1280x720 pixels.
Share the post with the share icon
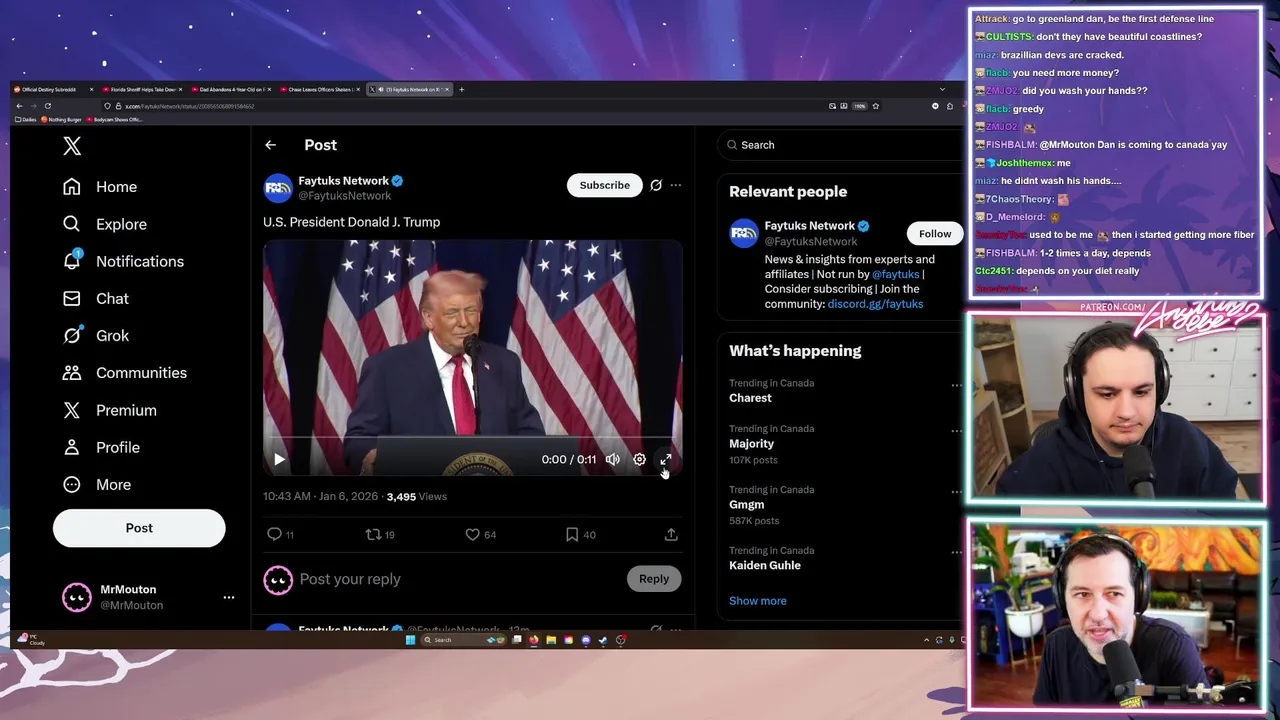[x=671, y=535]
